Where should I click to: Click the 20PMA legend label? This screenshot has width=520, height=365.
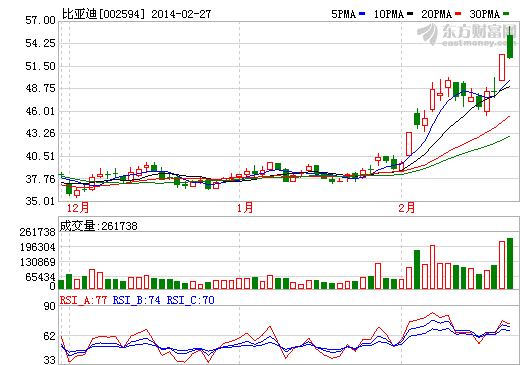point(437,14)
